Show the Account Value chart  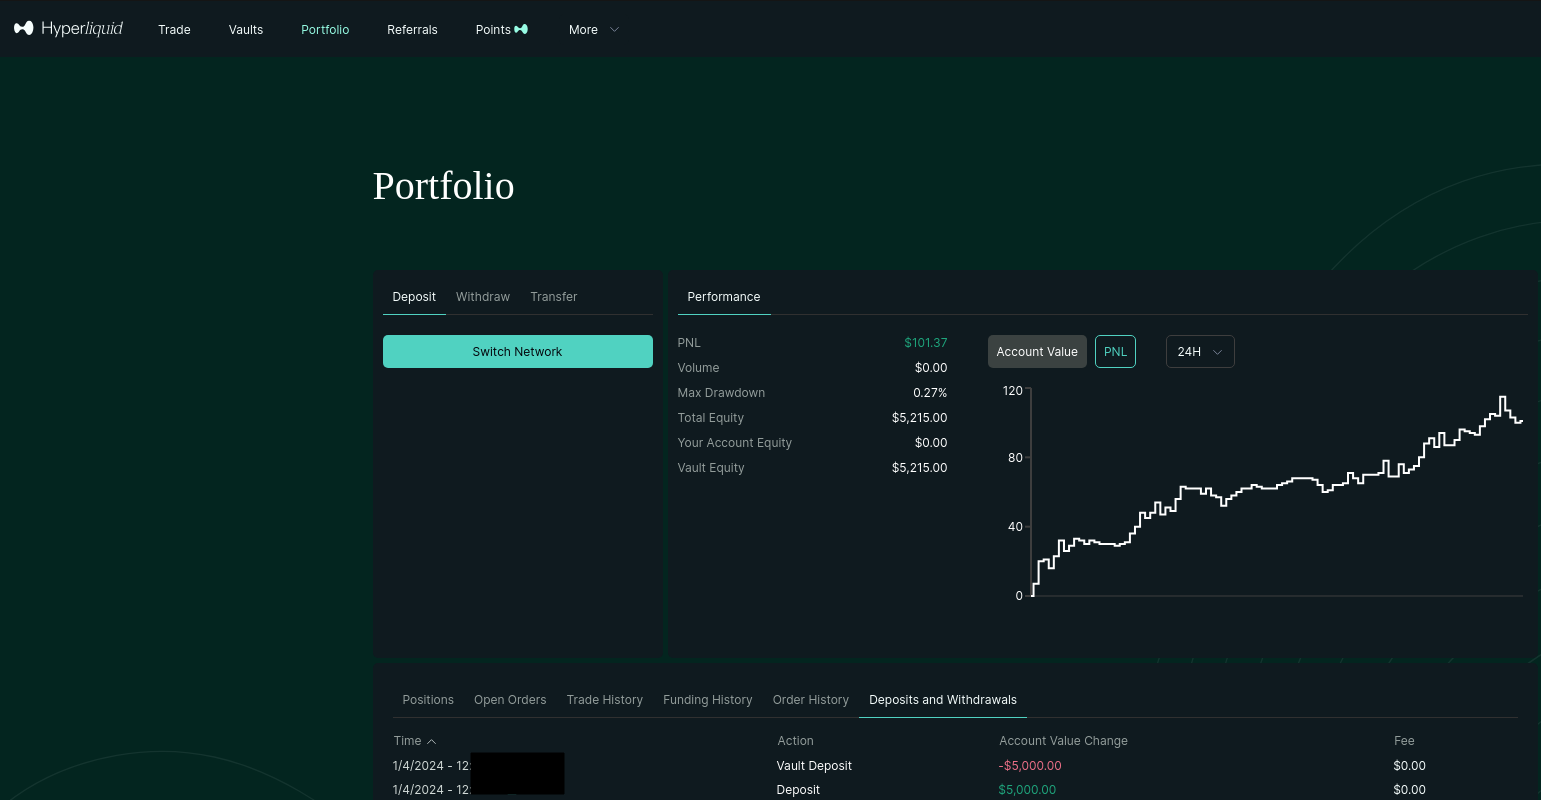[1037, 352]
